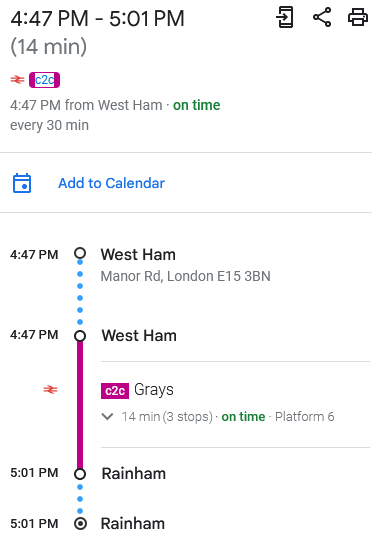Click the Manor Rd, London E15 3BN address
Viewport: 372px width, 555px height.
(185, 276)
